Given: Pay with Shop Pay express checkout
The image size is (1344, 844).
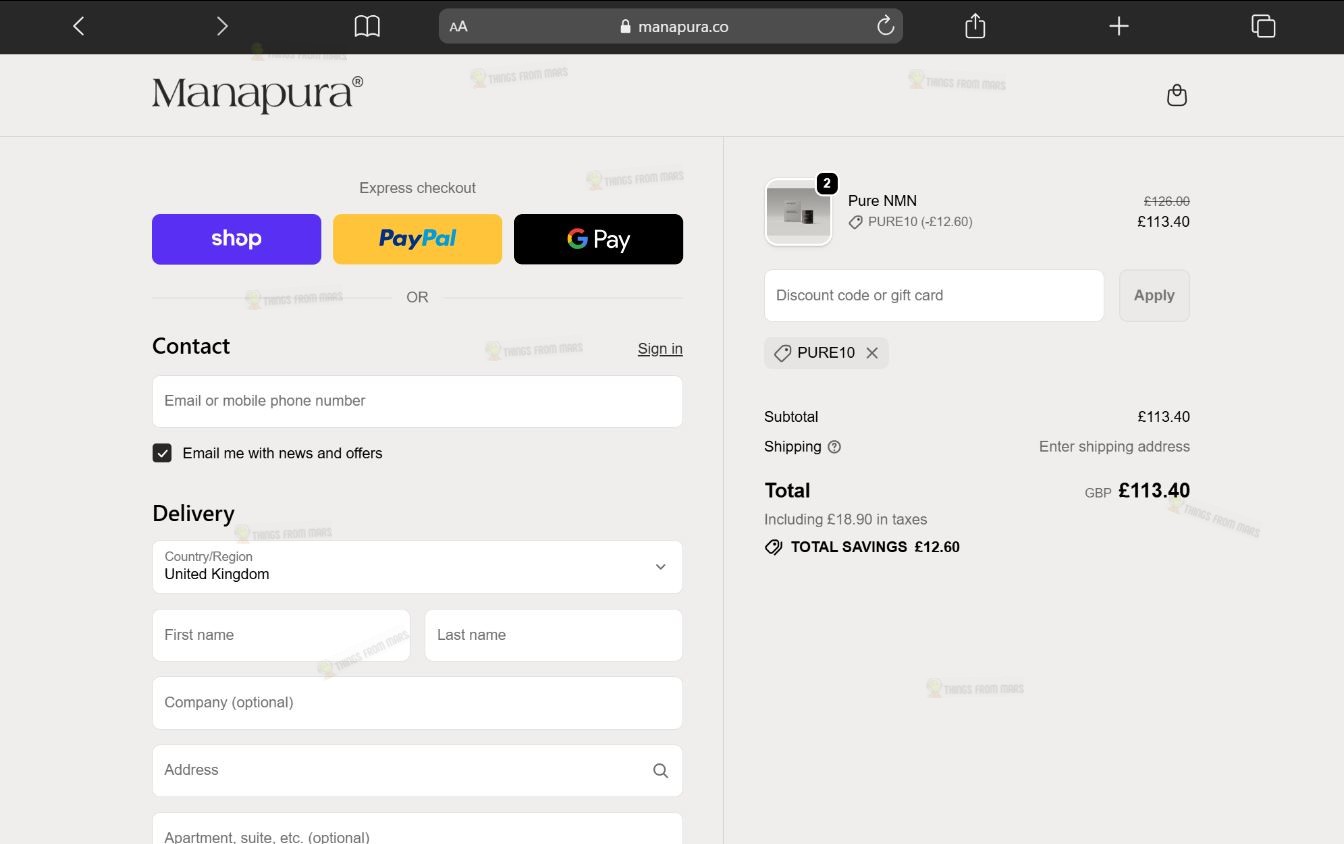Looking at the screenshot, I should 236,239.
